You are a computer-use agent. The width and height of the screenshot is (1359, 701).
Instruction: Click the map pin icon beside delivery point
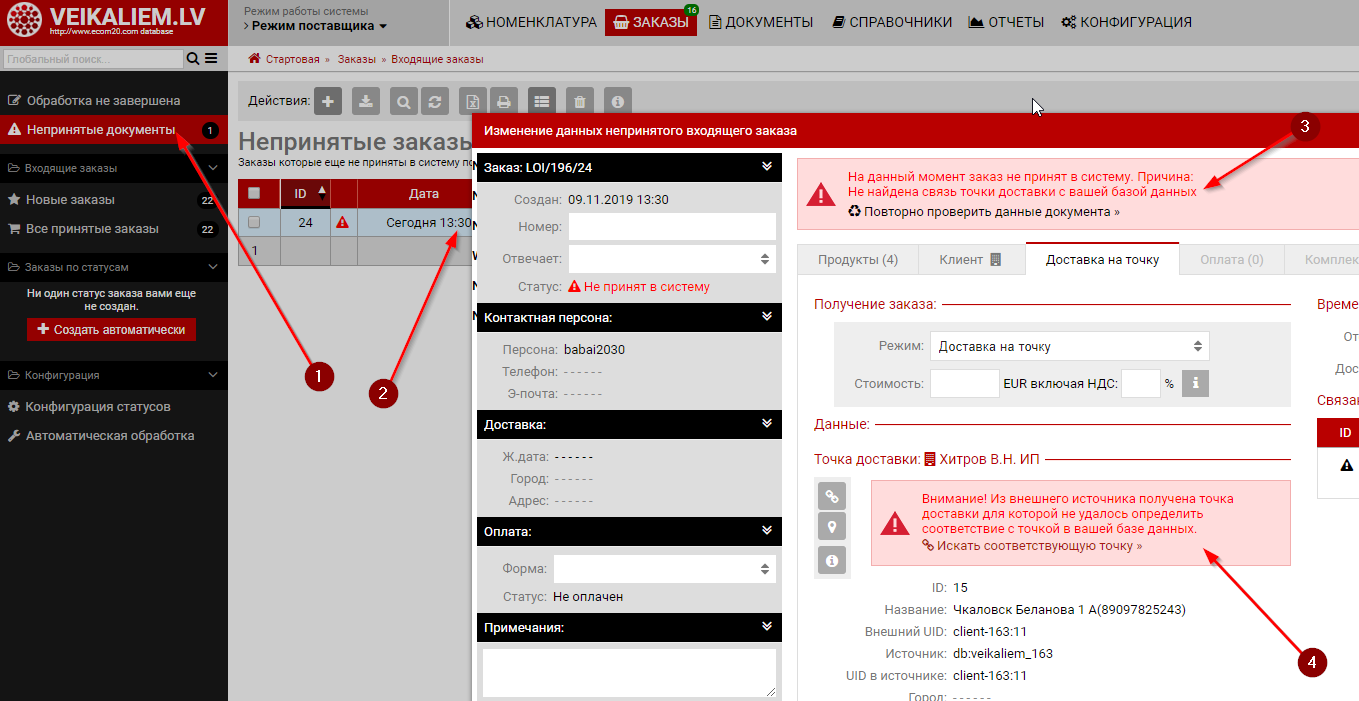[832, 527]
